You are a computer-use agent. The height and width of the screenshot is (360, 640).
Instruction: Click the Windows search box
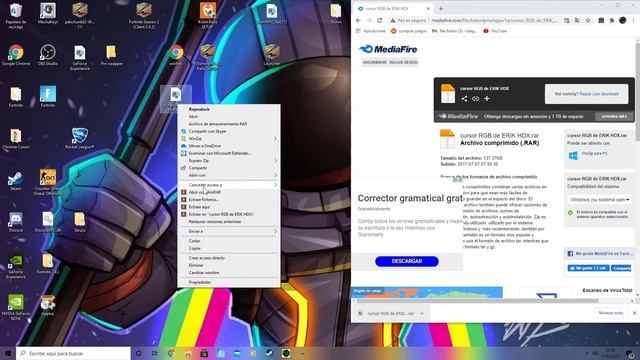click(x=73, y=353)
